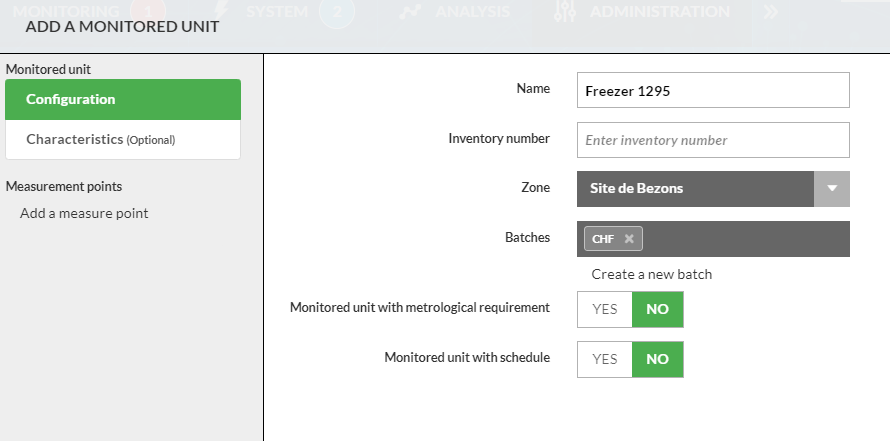Open the dimmed Analysis menu
Screen dimensions: 890x441
473,11
